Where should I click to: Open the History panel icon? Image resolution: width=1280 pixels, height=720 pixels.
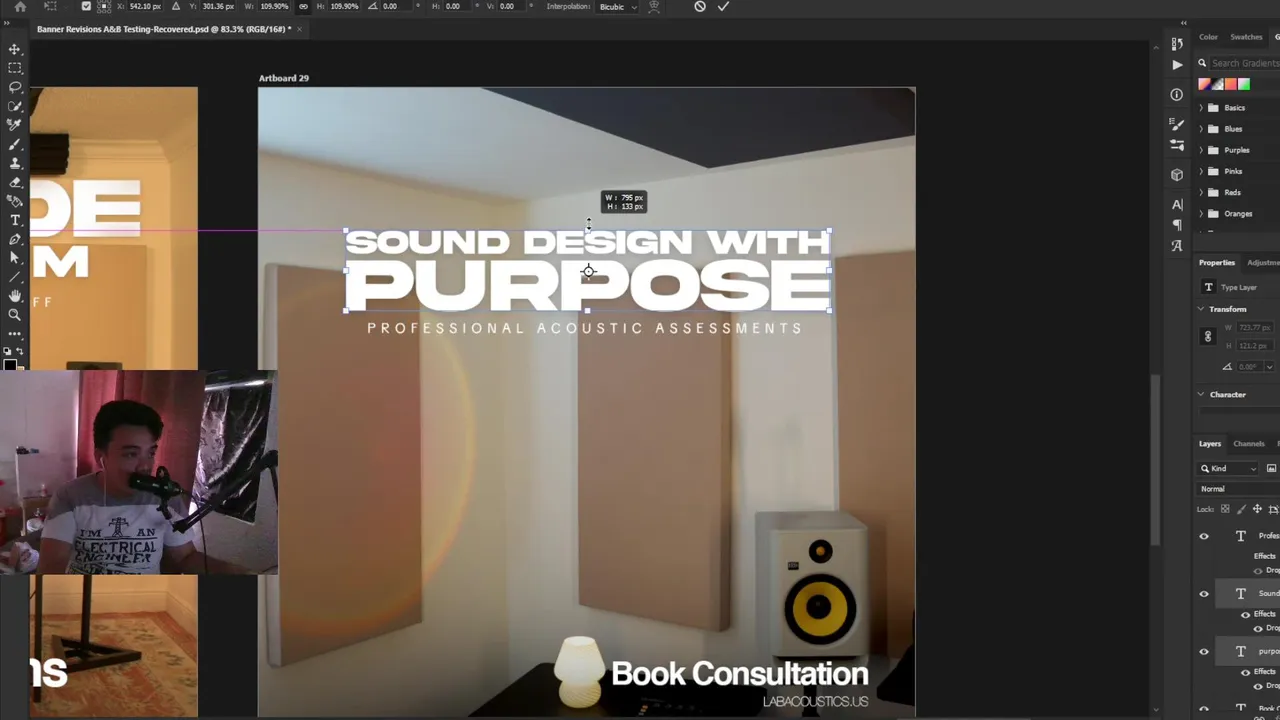[x=1177, y=44]
